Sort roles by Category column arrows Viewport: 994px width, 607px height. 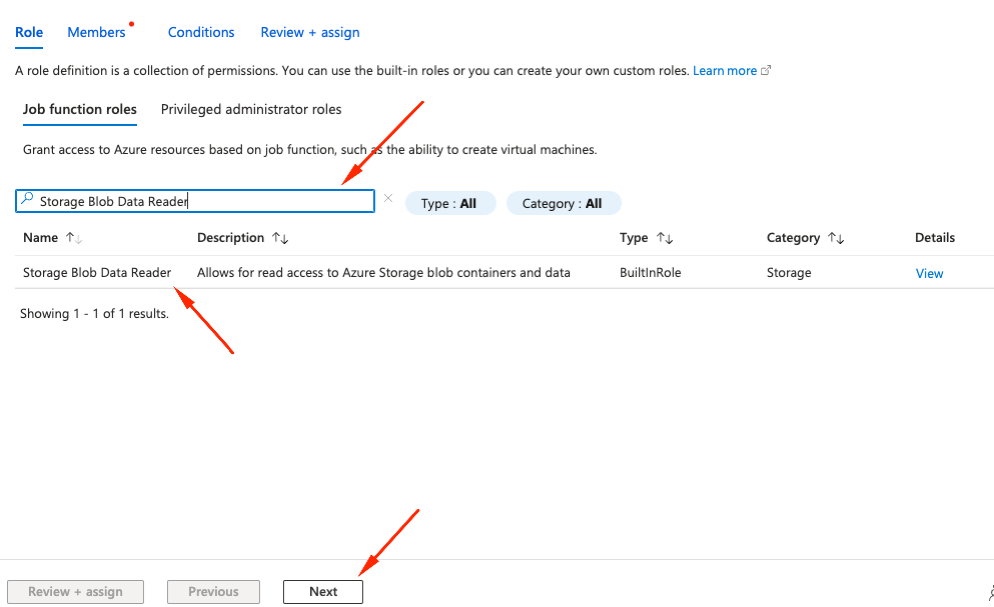(x=836, y=238)
